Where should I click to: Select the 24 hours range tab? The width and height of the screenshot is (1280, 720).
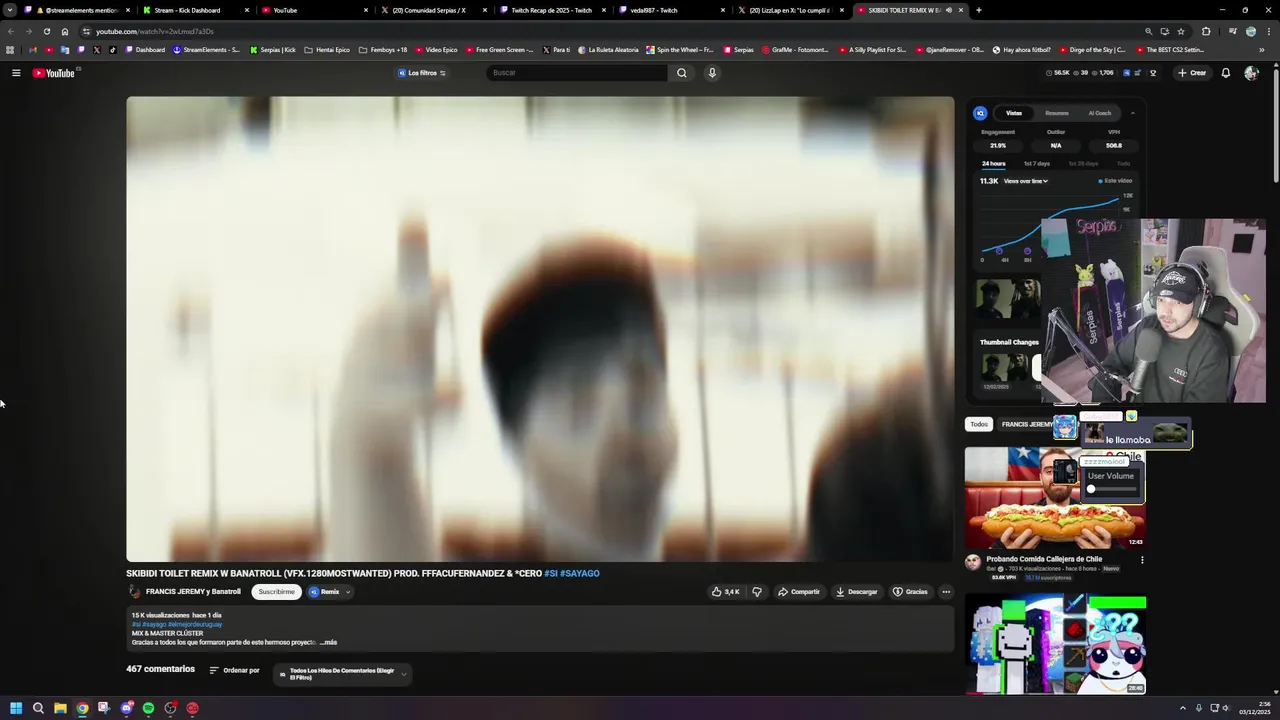coord(993,164)
